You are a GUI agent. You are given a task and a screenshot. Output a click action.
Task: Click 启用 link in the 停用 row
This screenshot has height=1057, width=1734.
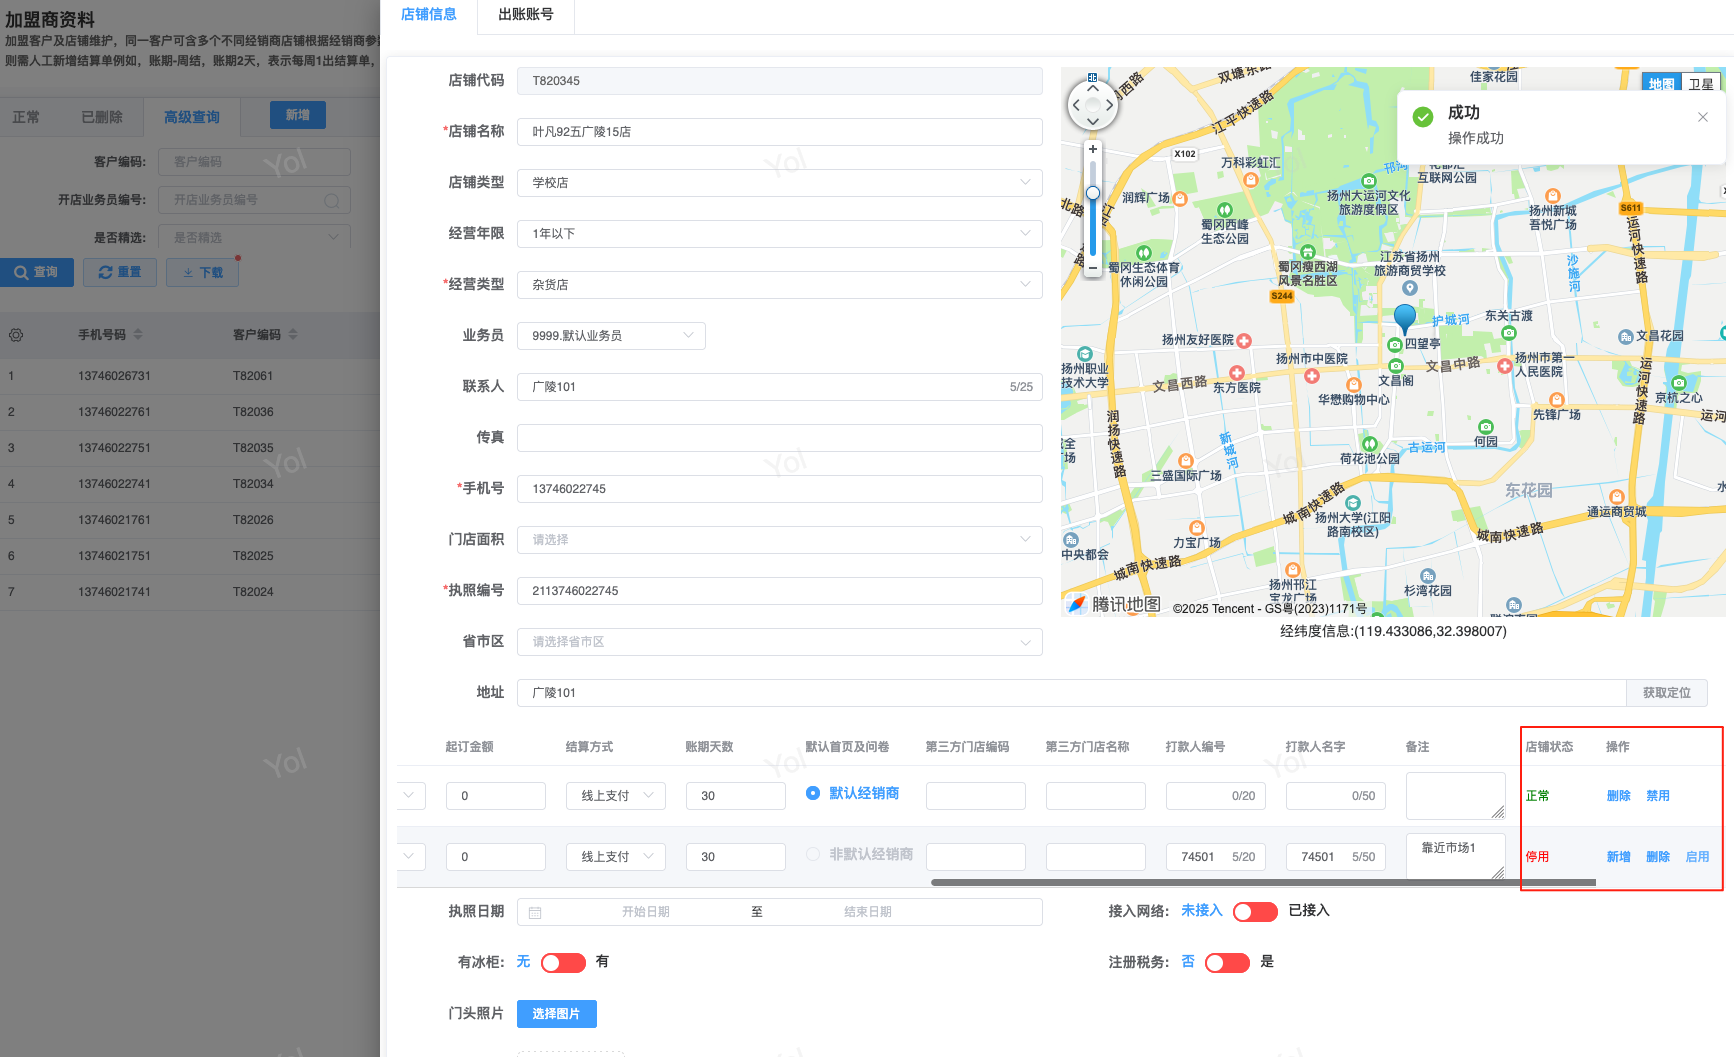pyautogui.click(x=1696, y=857)
